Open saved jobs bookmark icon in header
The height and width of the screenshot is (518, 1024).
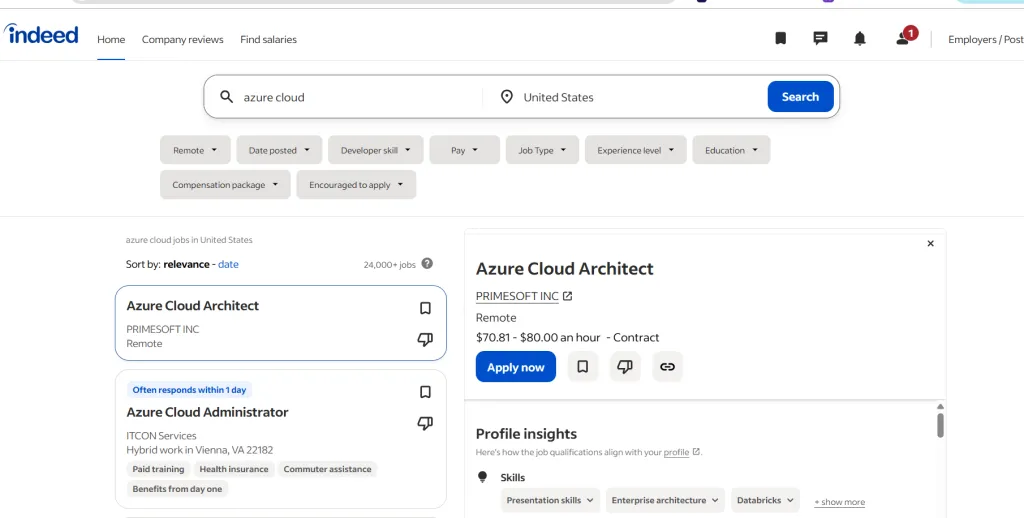(780, 39)
